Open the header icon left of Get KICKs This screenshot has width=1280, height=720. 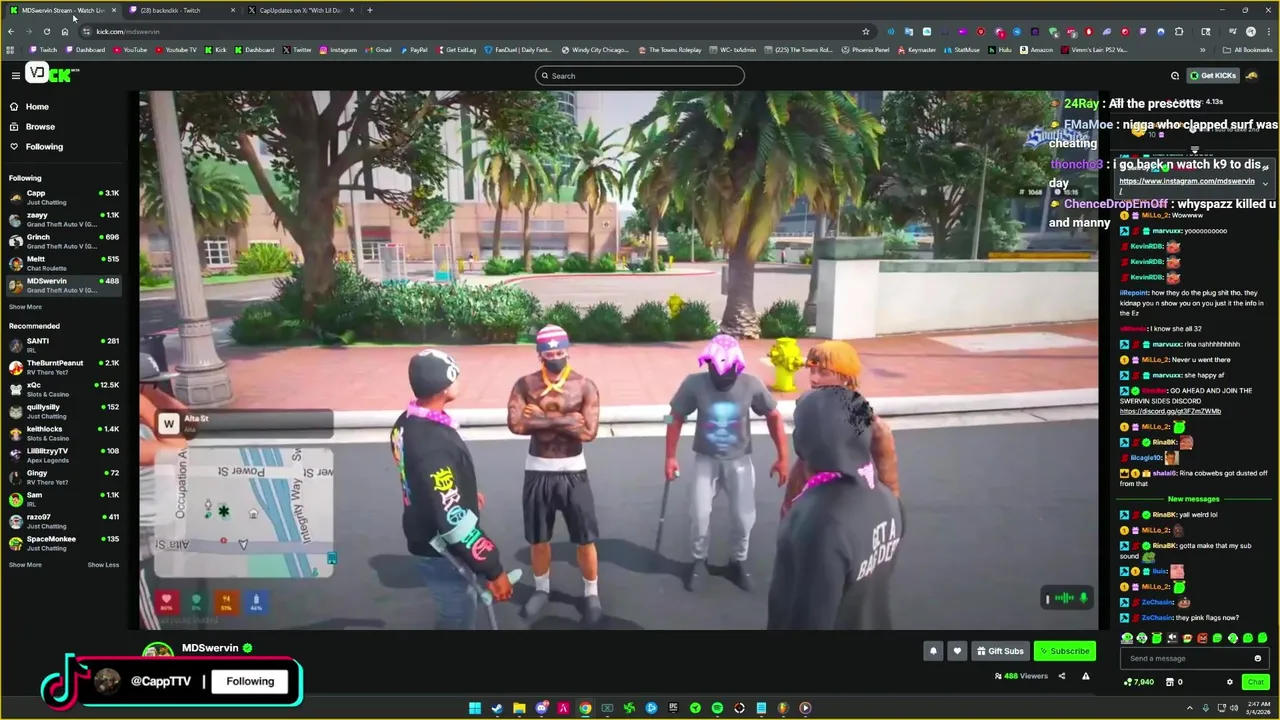coord(1175,75)
